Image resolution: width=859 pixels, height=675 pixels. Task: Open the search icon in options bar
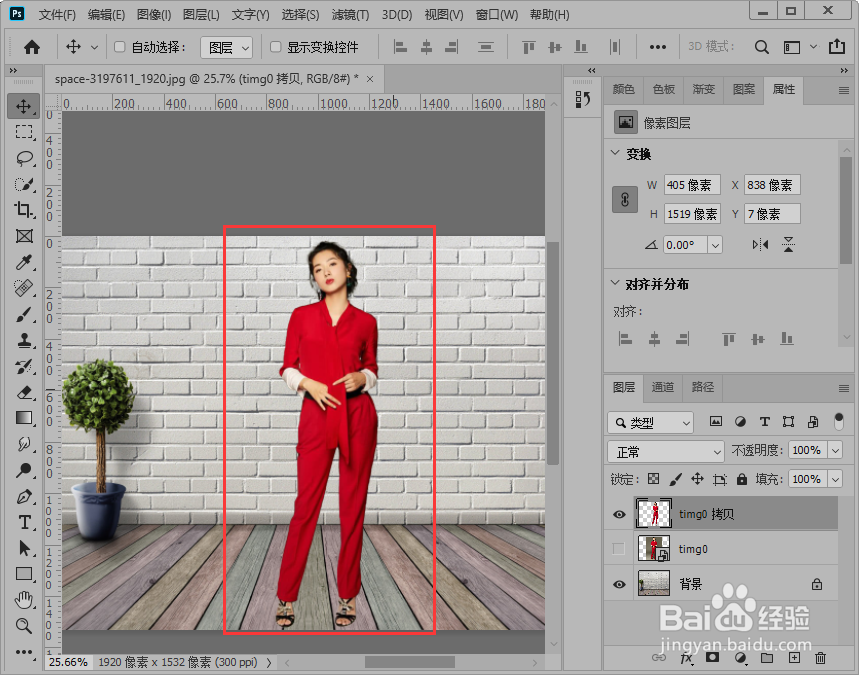[x=761, y=47]
